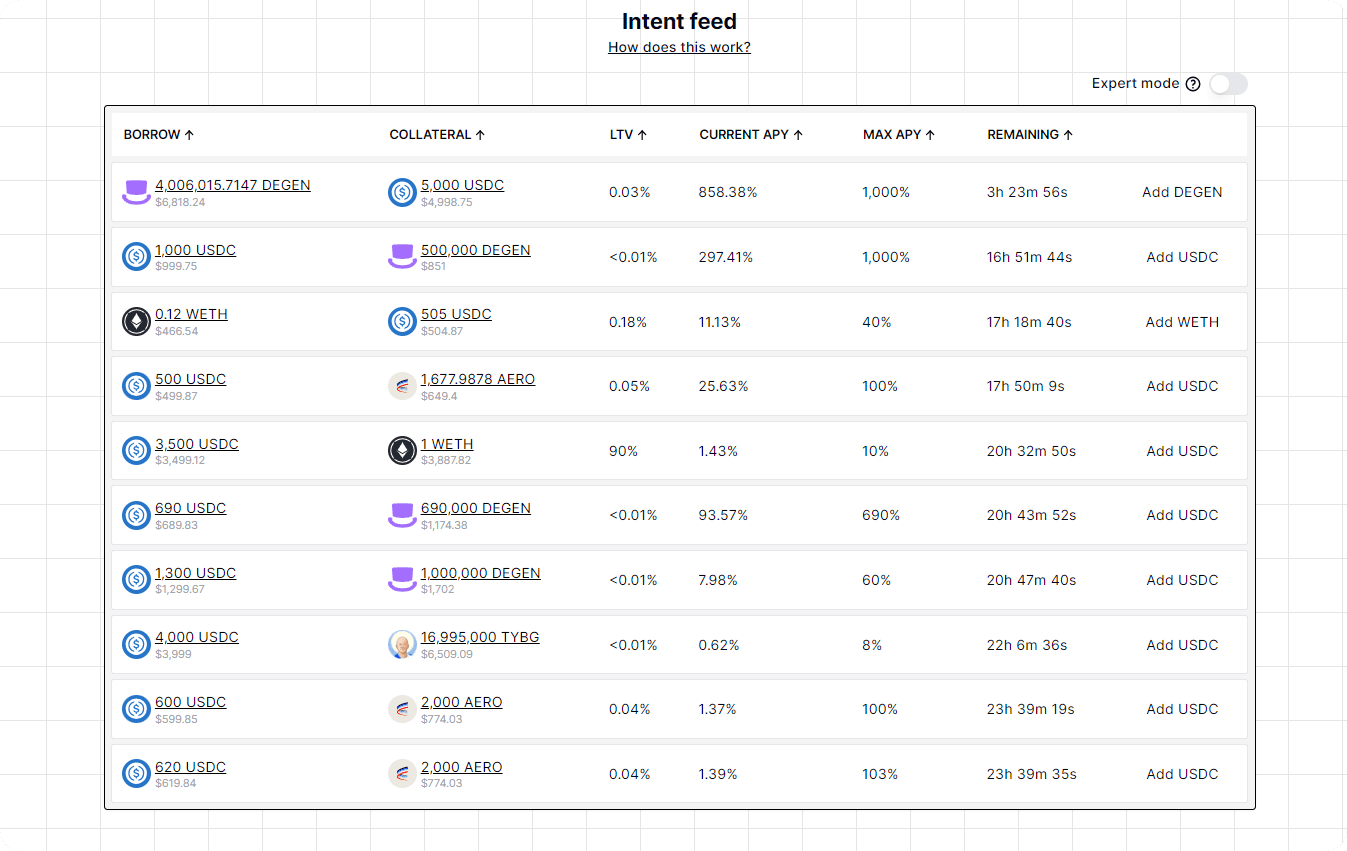Click the USDC icon beside 3,500 USDC

coord(136,451)
